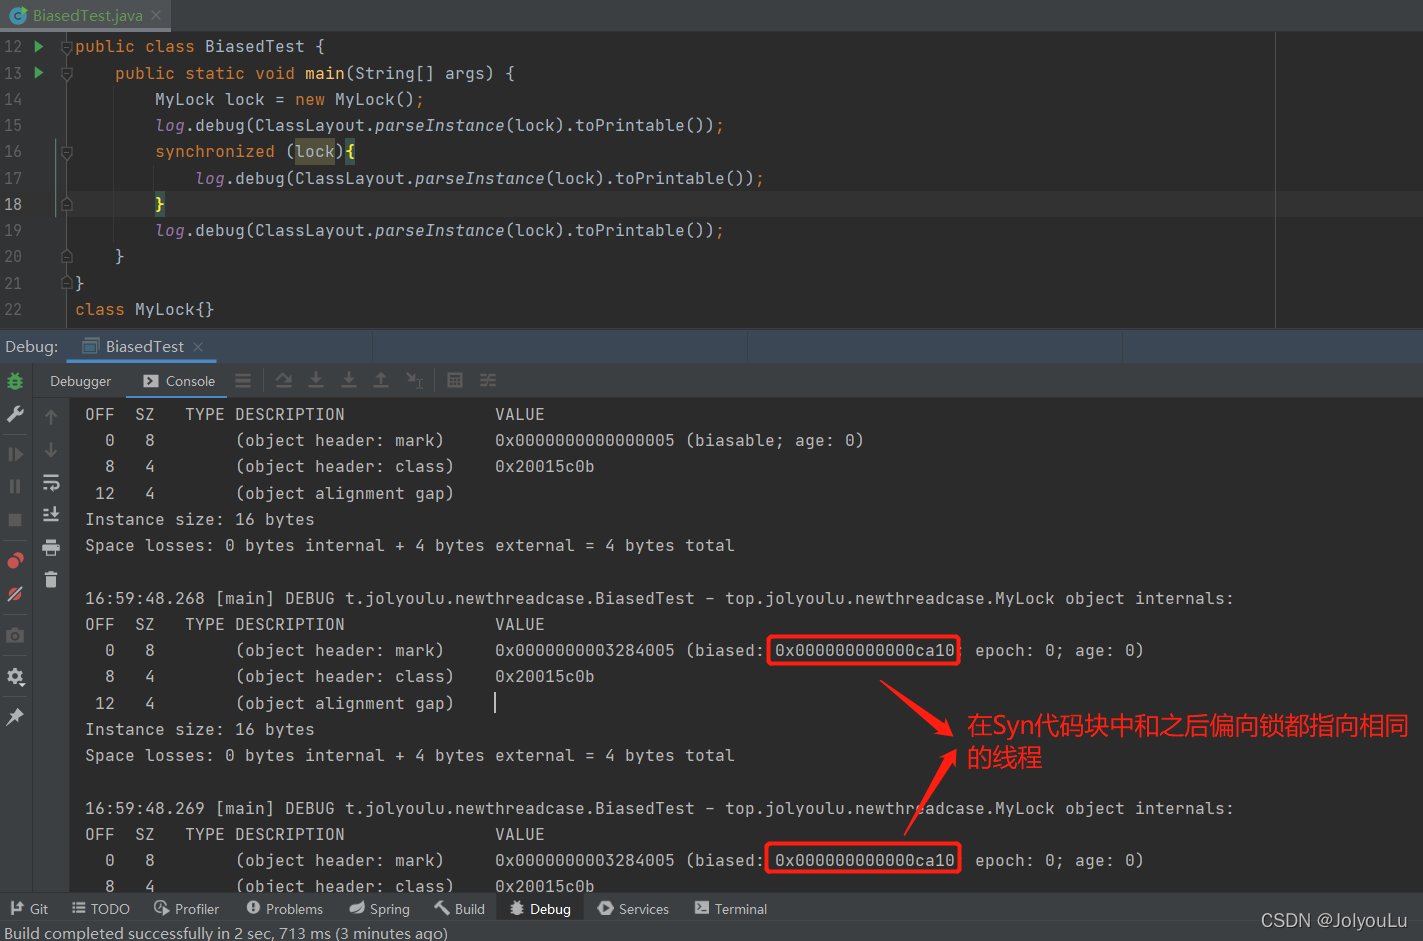Collapse BiasedTest class fold at line 12

coord(66,47)
